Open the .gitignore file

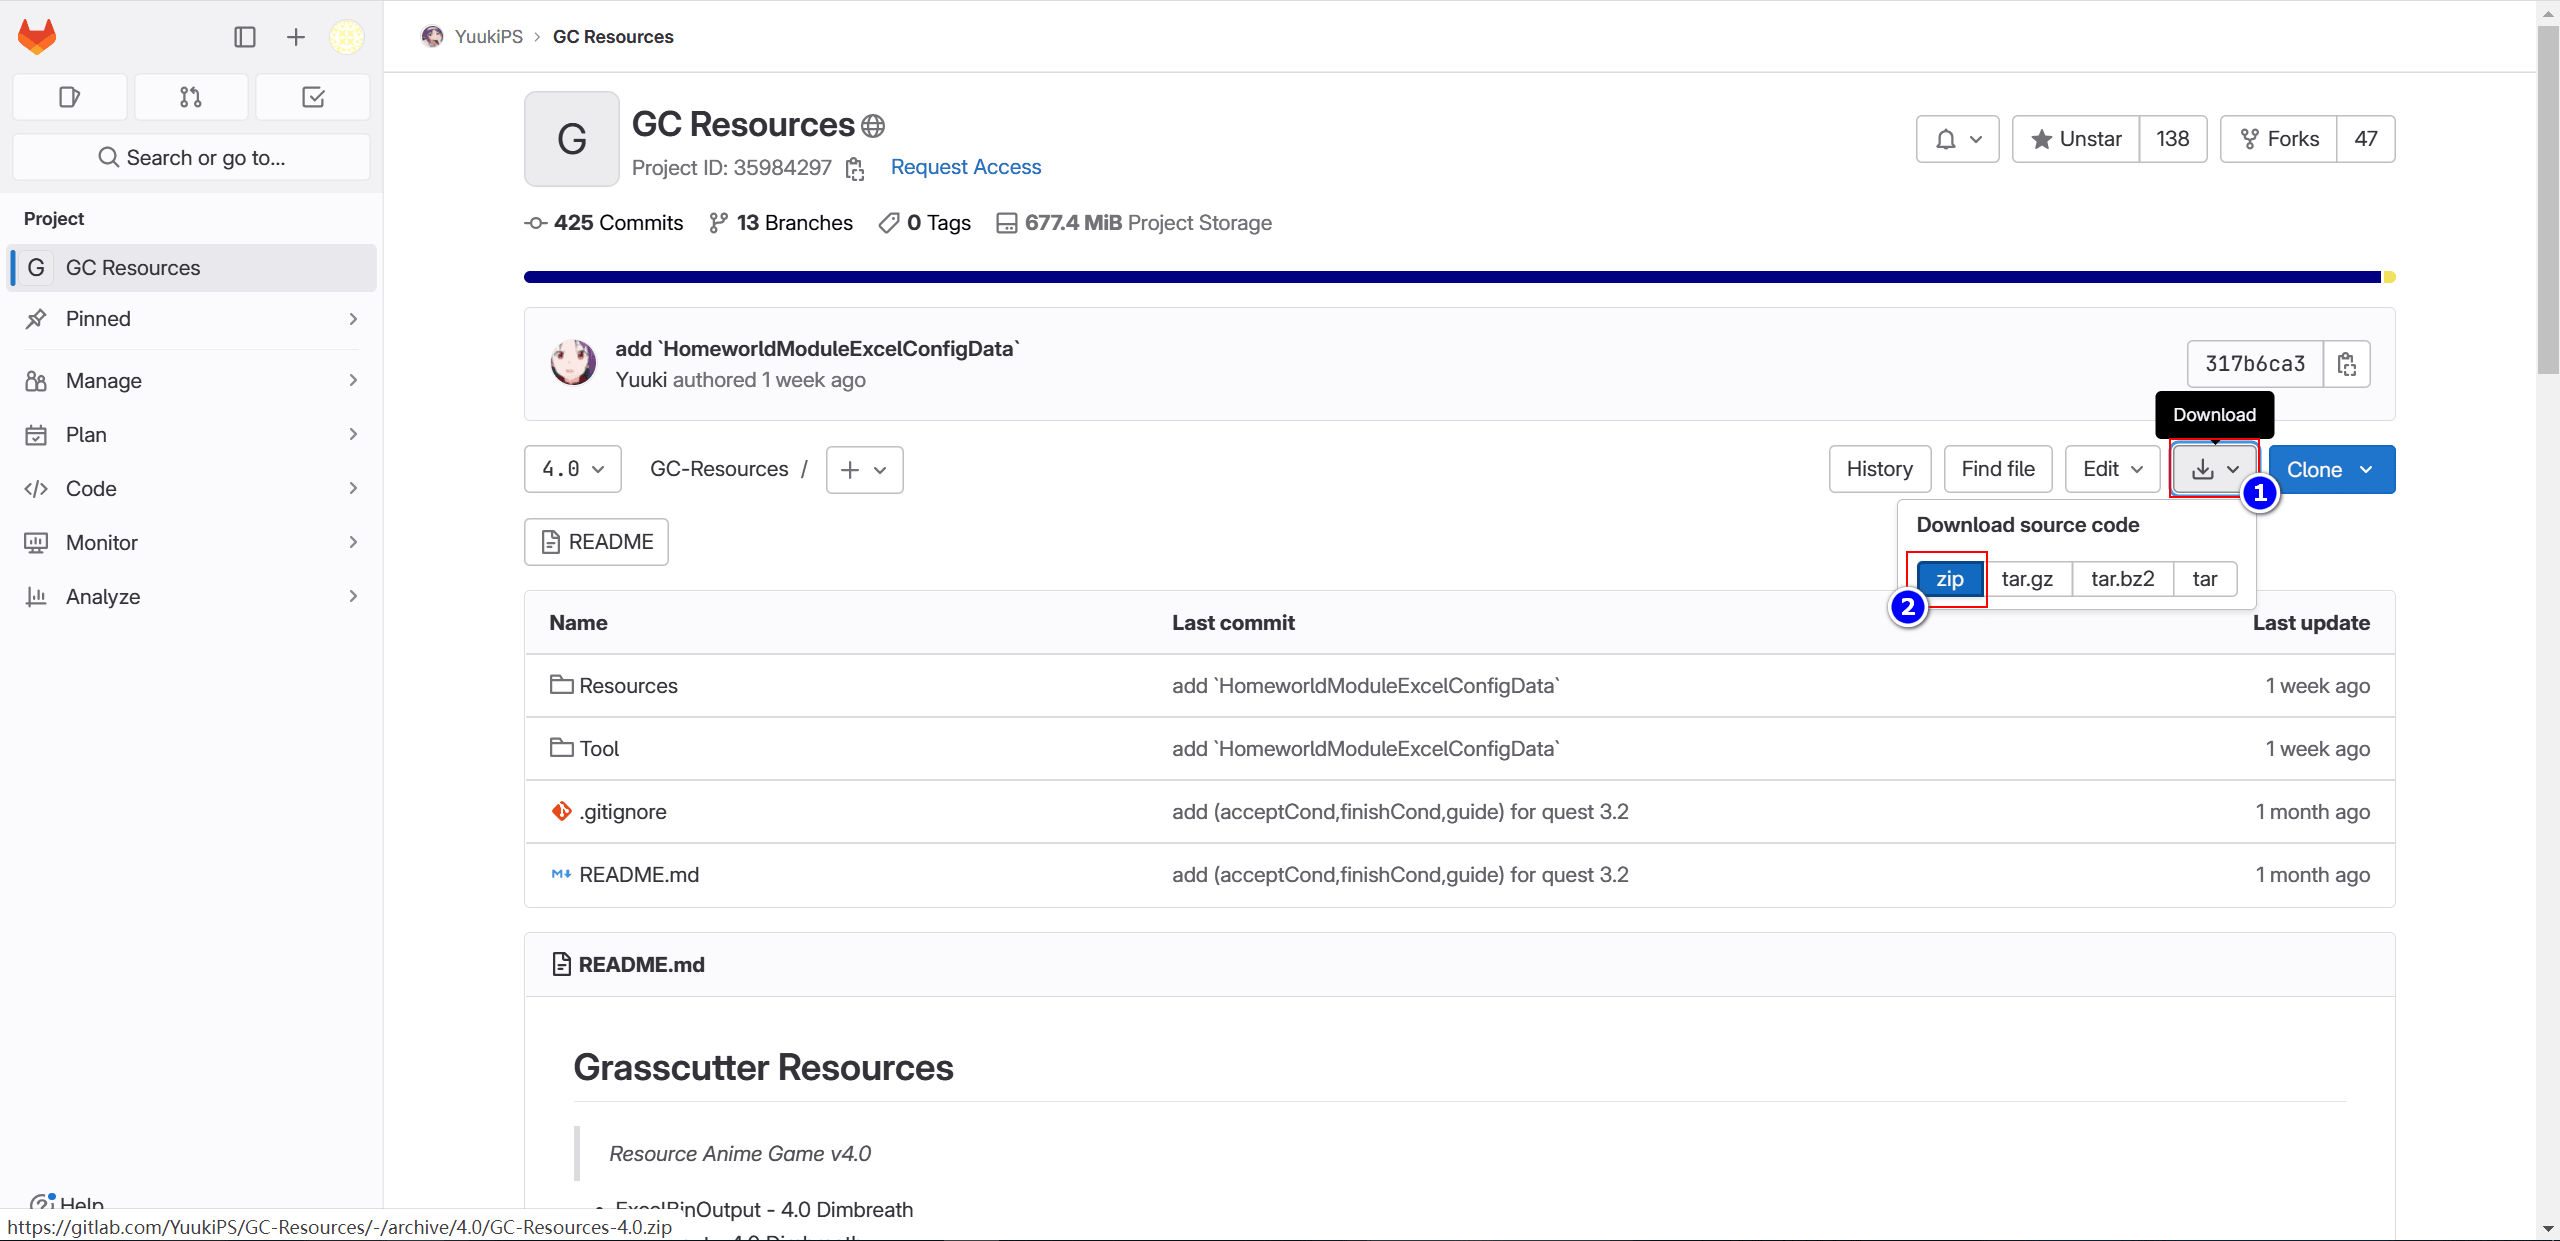[622, 812]
